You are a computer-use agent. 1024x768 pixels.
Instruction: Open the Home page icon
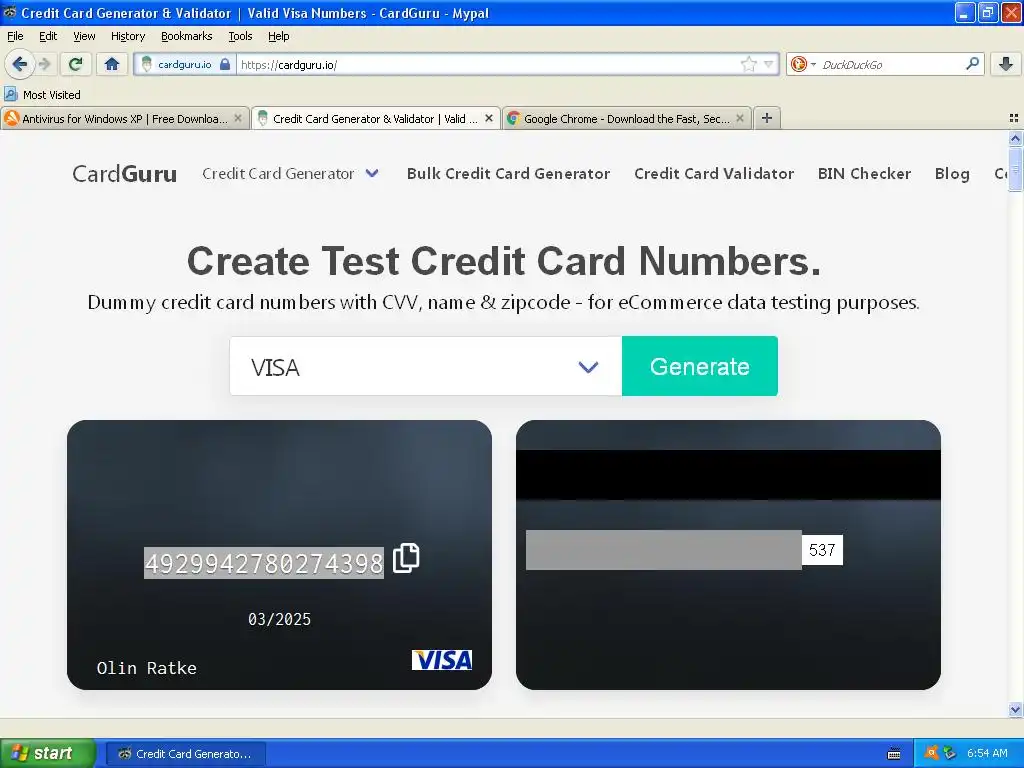click(112, 64)
